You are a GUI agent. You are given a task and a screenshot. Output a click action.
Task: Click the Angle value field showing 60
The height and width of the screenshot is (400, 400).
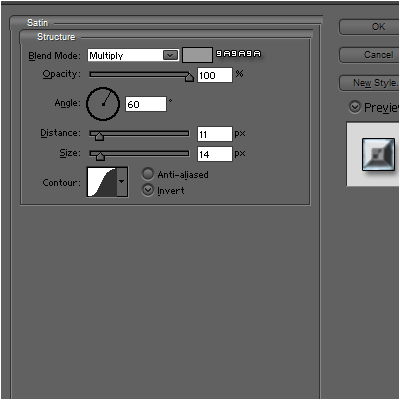(x=146, y=104)
